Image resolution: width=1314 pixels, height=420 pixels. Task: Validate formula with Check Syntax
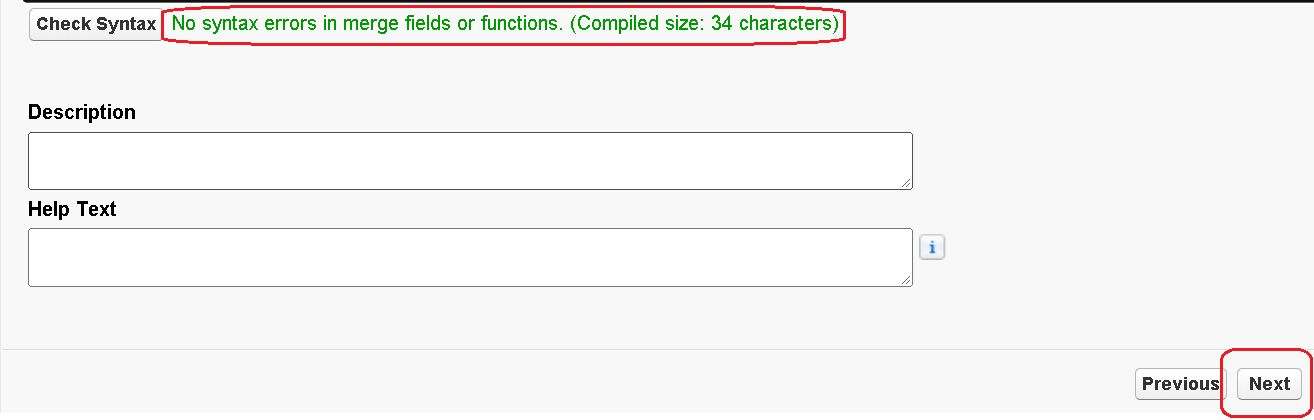pyautogui.click(x=96, y=25)
